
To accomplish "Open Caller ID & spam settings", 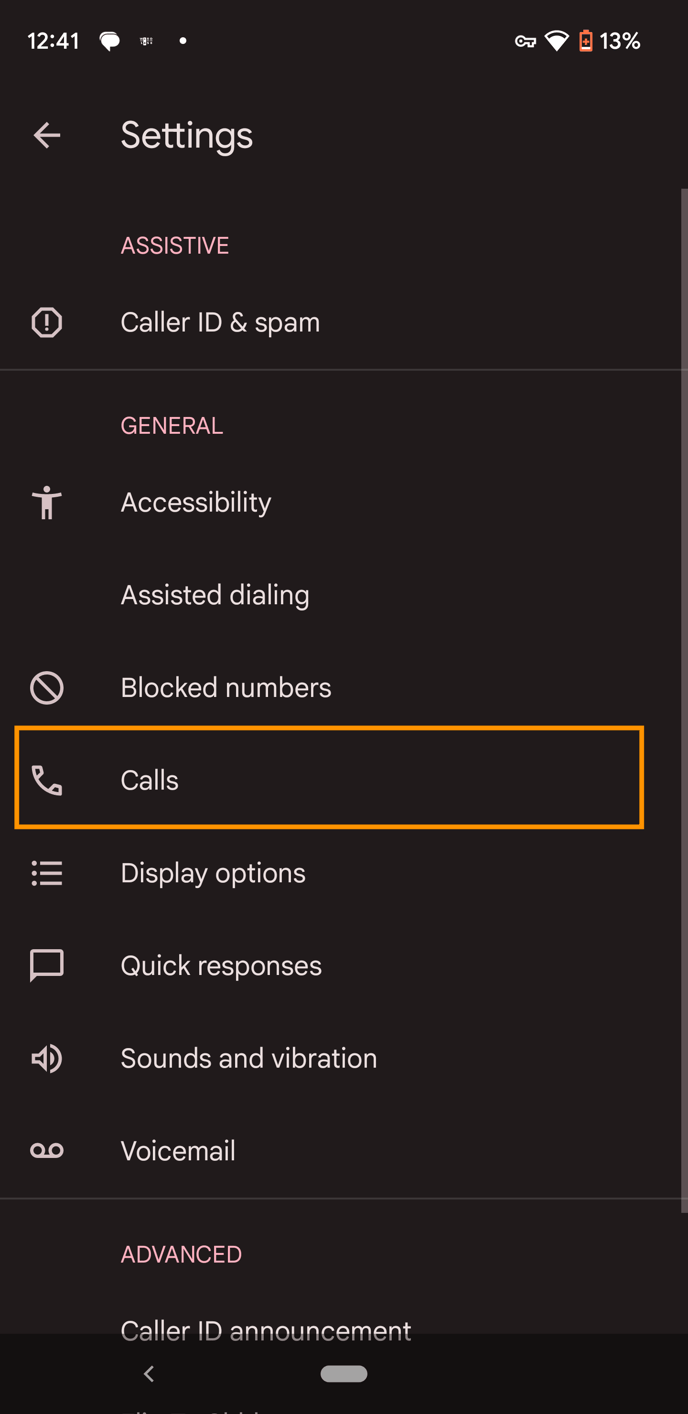I will point(220,322).
